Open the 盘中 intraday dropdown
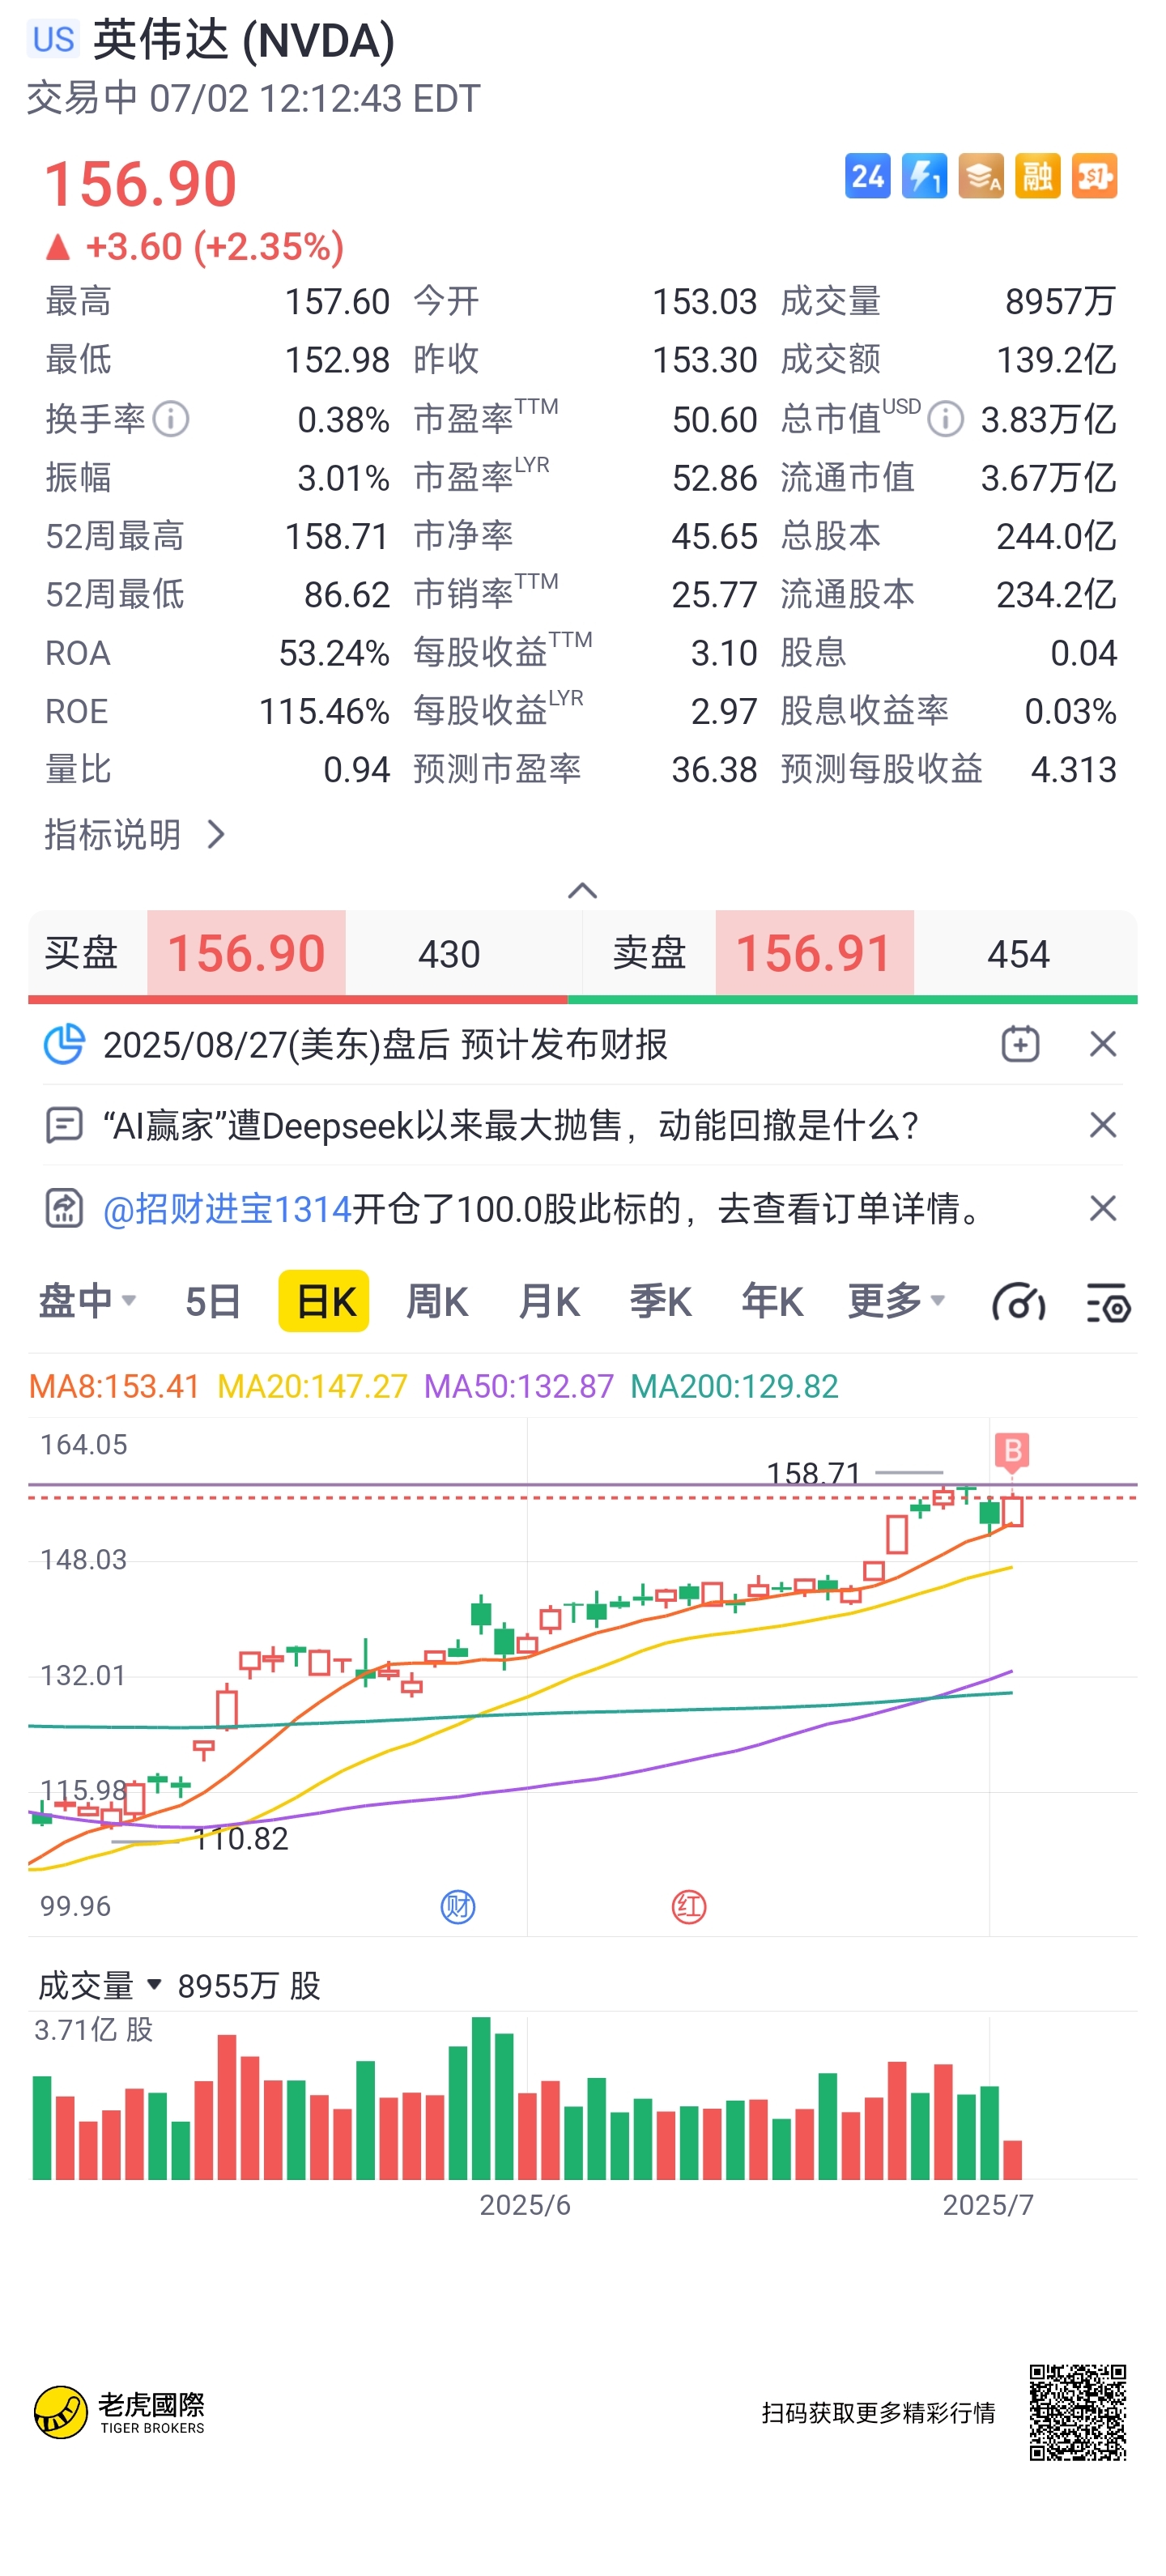Screen dimensions: 1166x2576 tap(87, 1301)
